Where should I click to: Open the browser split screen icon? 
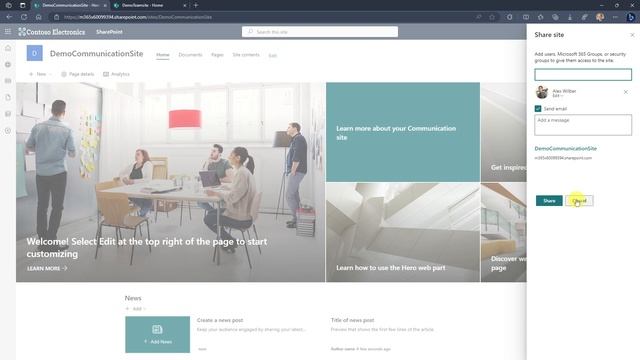point(526,17)
